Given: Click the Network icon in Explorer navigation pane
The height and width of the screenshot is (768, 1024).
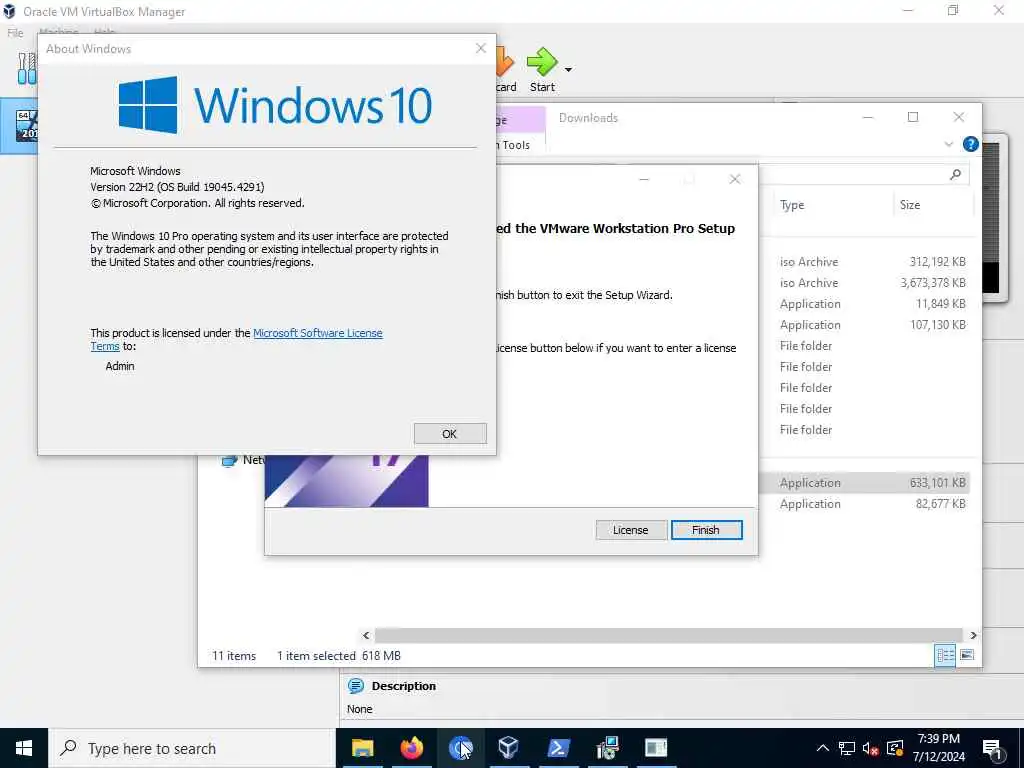Looking at the screenshot, I should (x=229, y=460).
